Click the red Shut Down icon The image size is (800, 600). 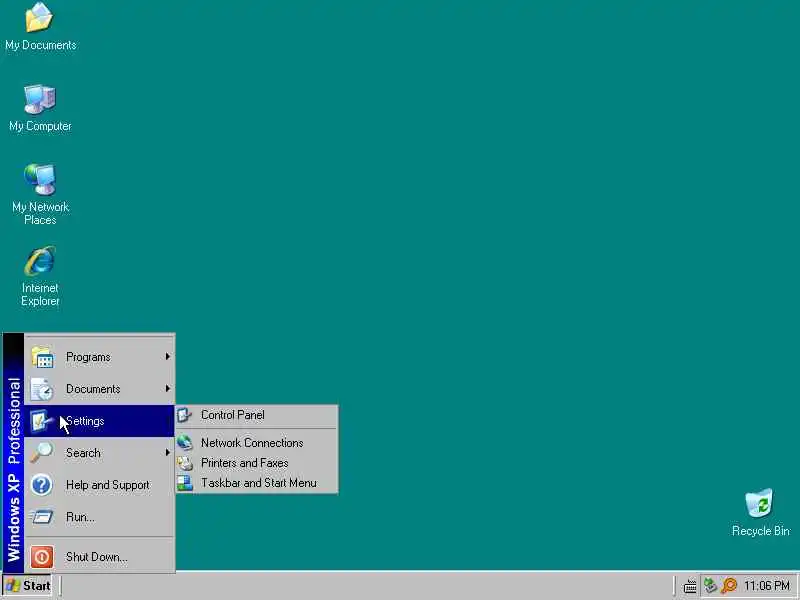pyautogui.click(x=42, y=557)
